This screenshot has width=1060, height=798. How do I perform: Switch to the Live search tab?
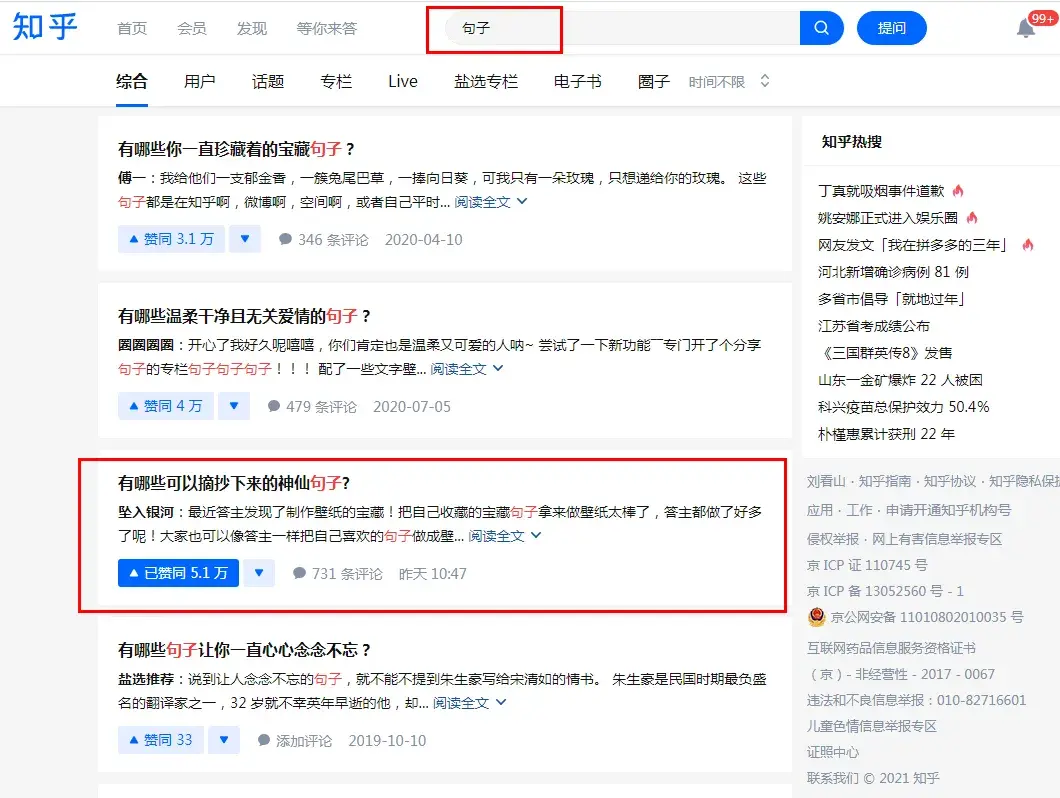403,82
